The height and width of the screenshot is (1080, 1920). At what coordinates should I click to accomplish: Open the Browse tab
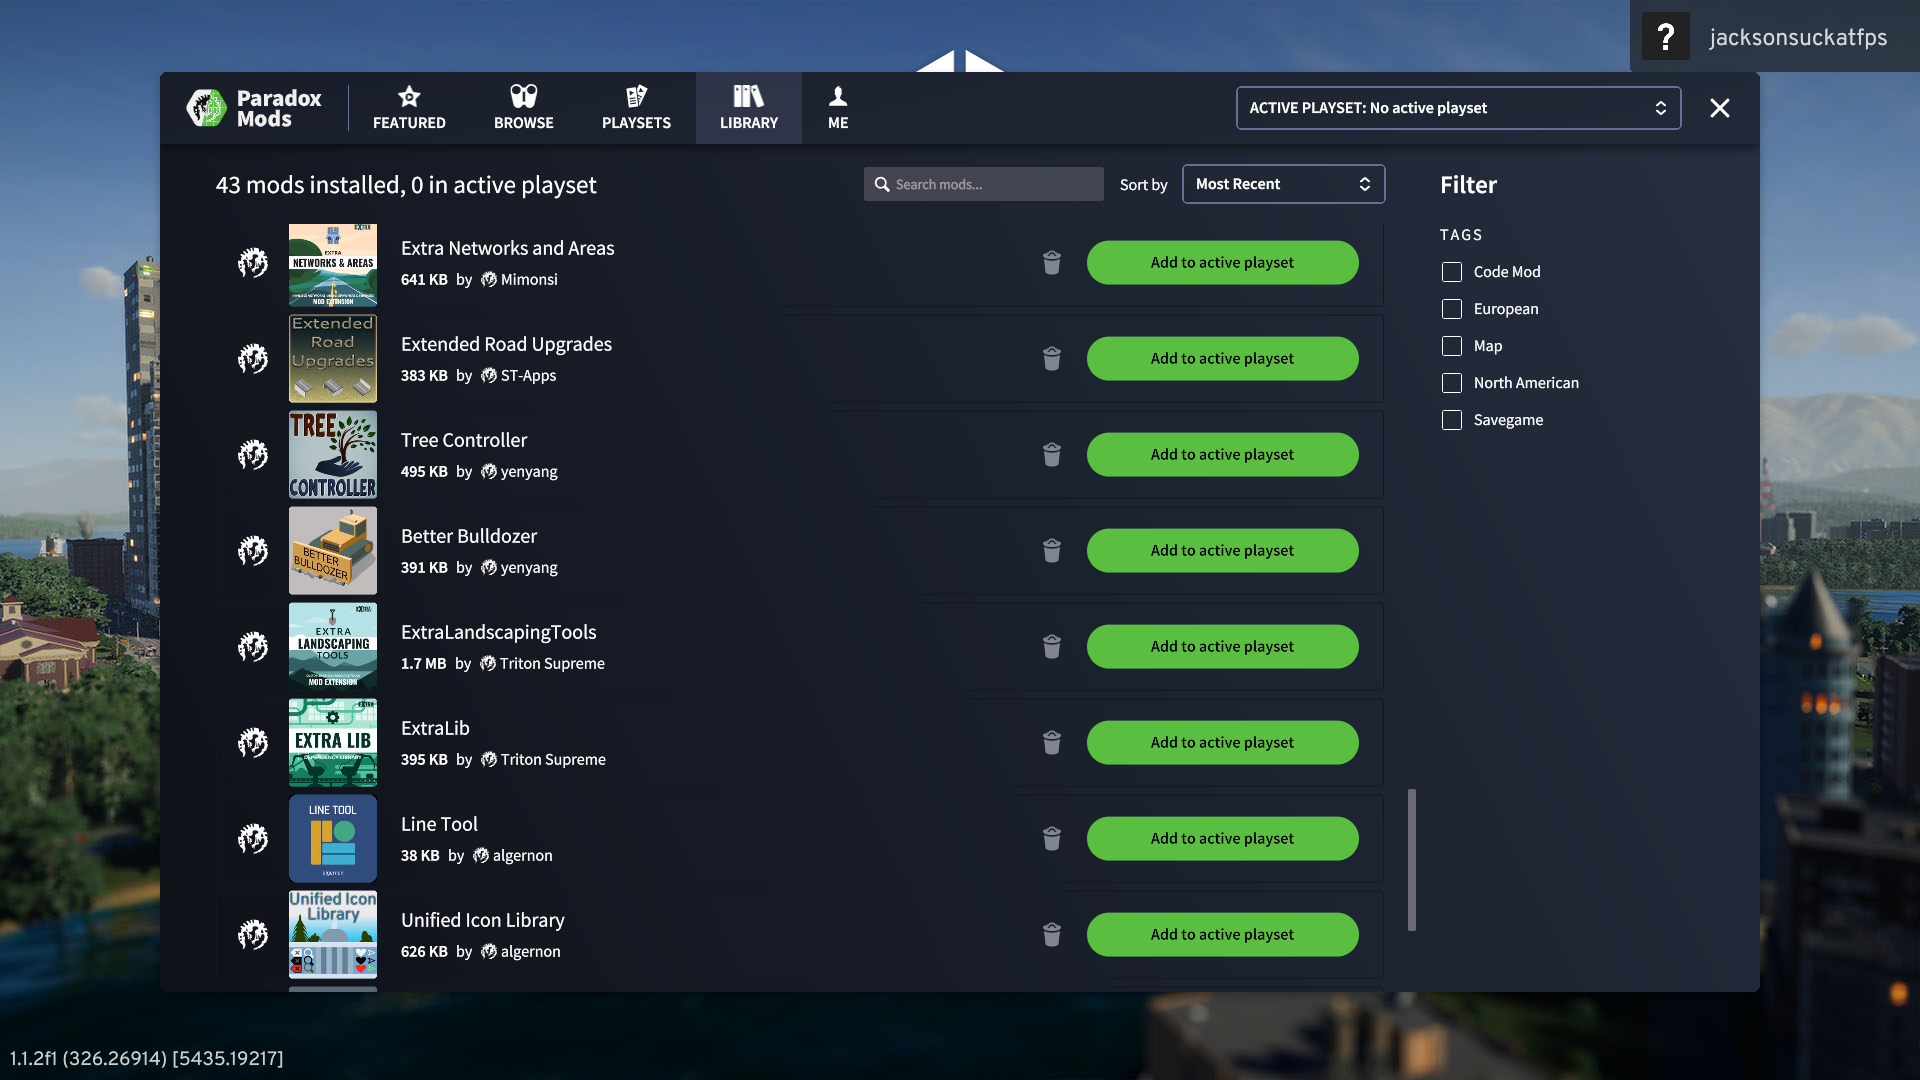click(523, 108)
